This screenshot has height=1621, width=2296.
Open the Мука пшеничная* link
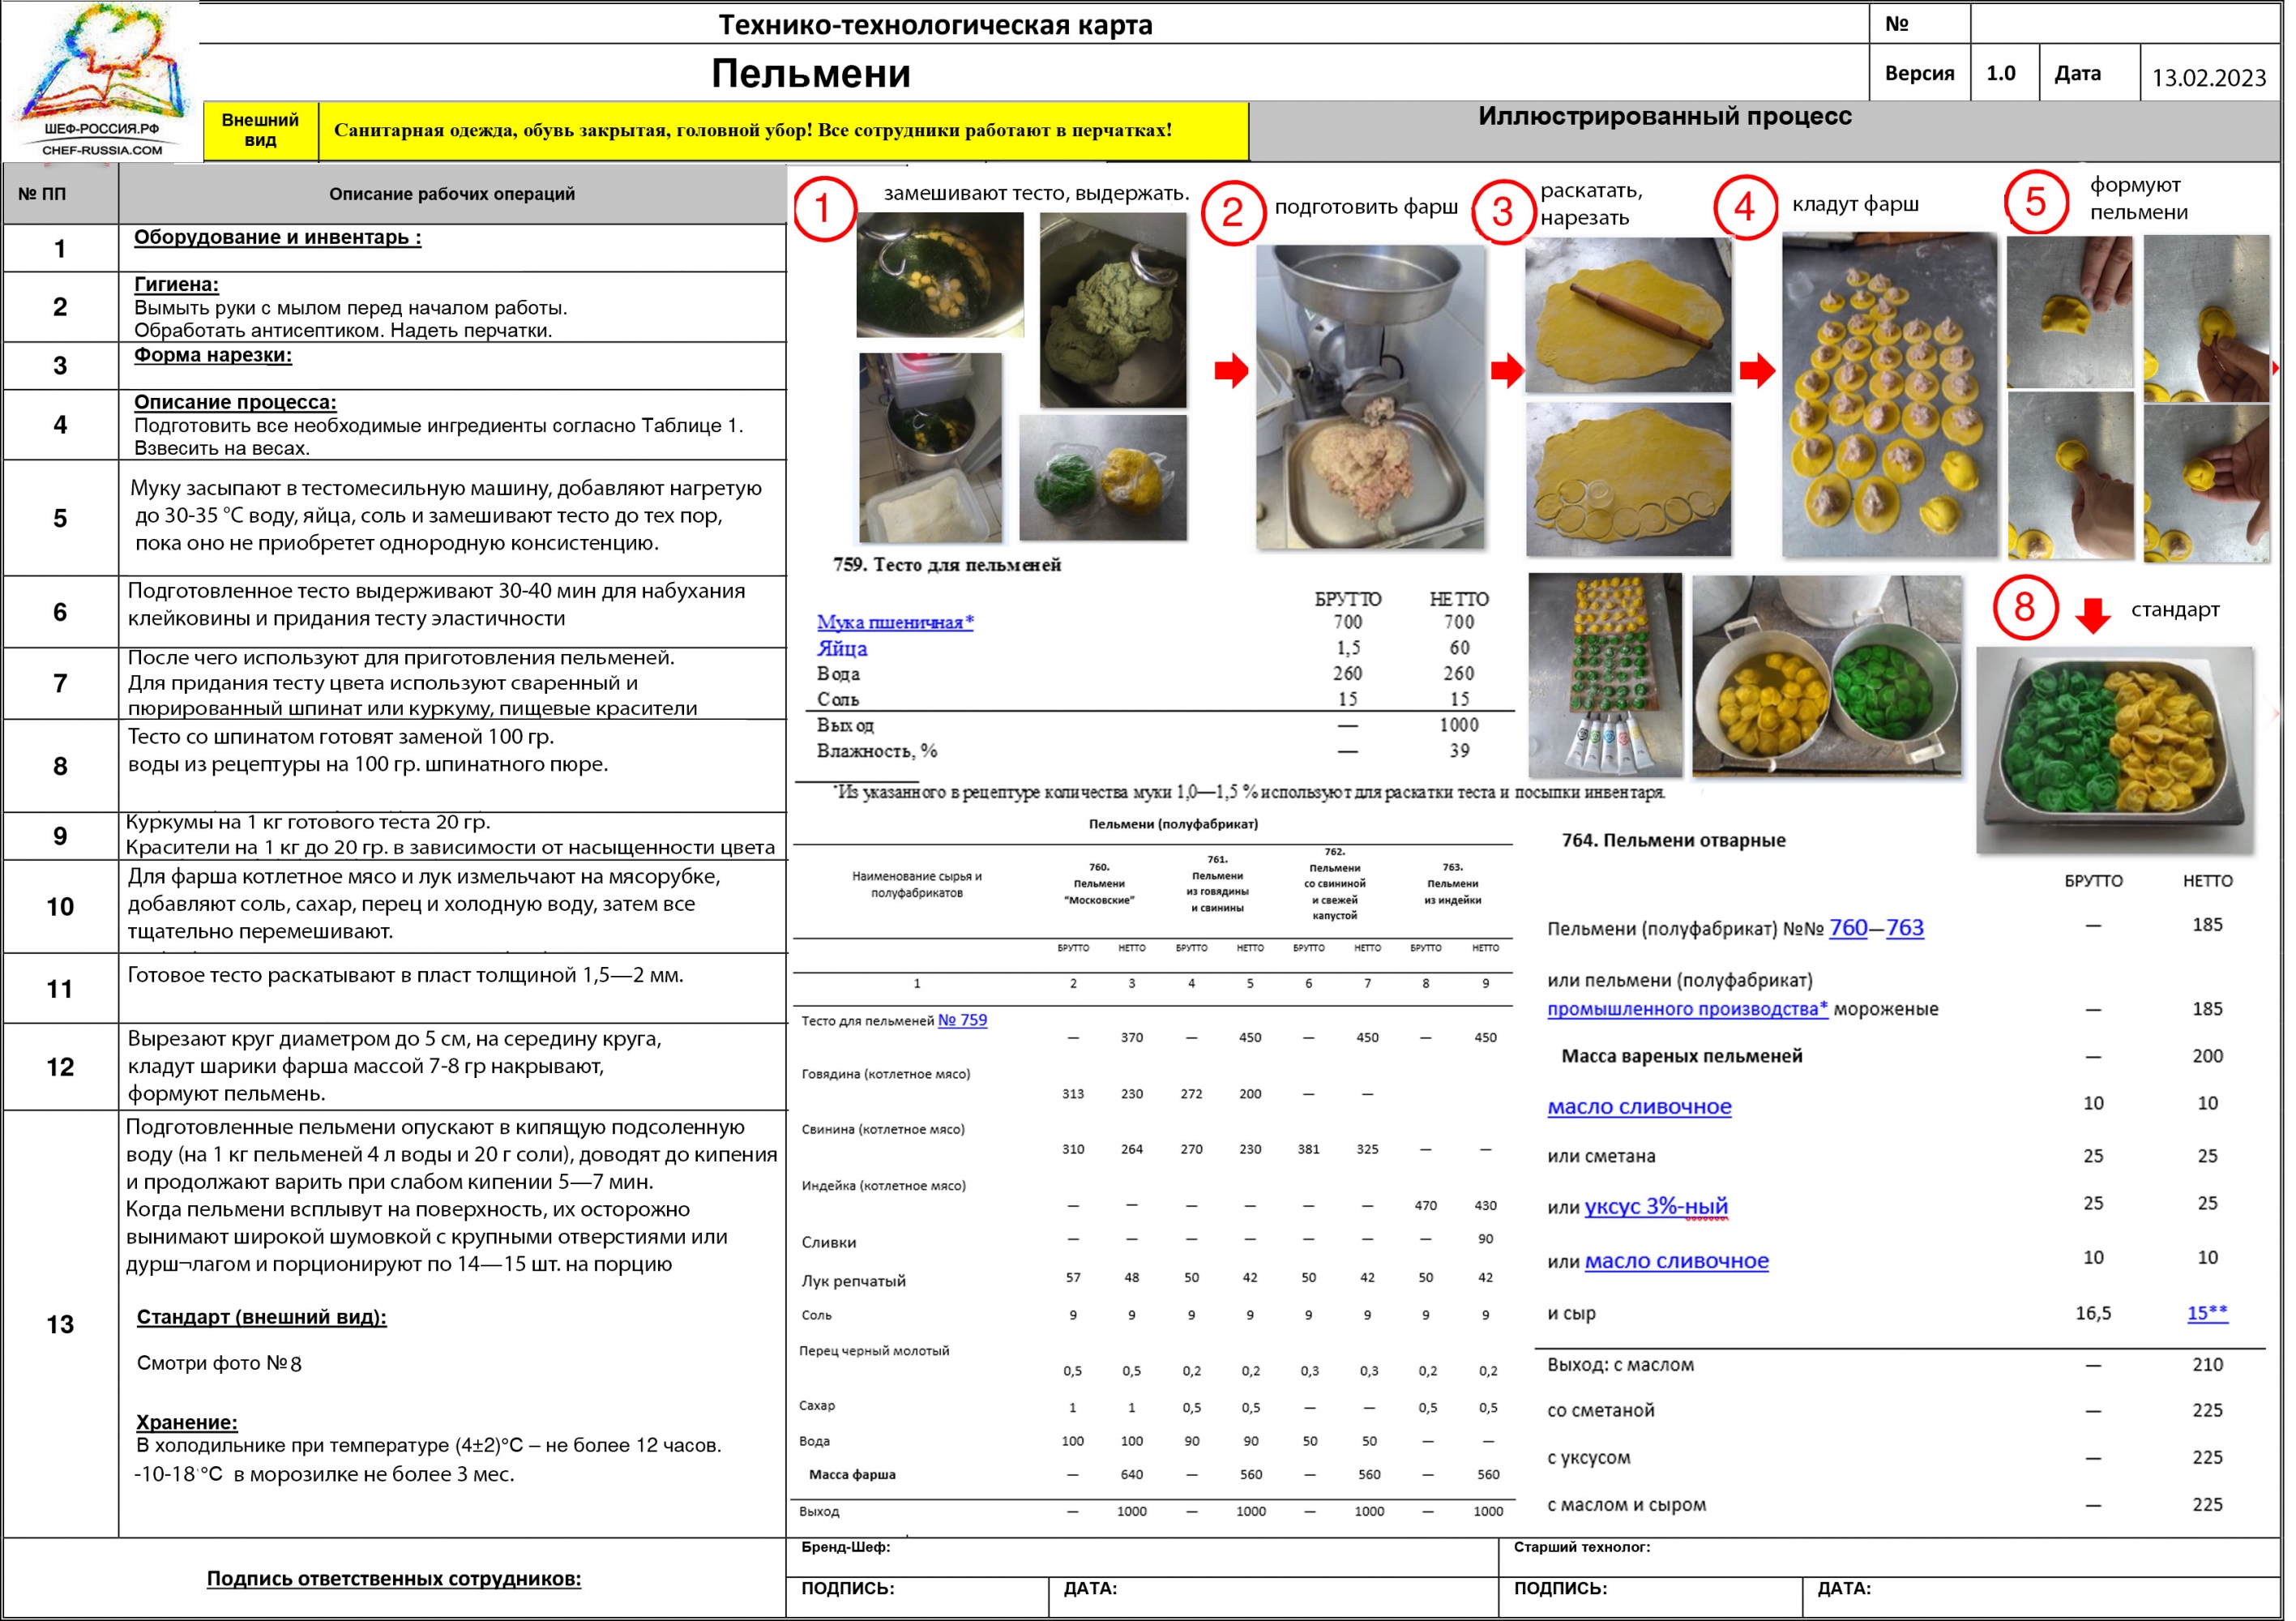point(896,622)
